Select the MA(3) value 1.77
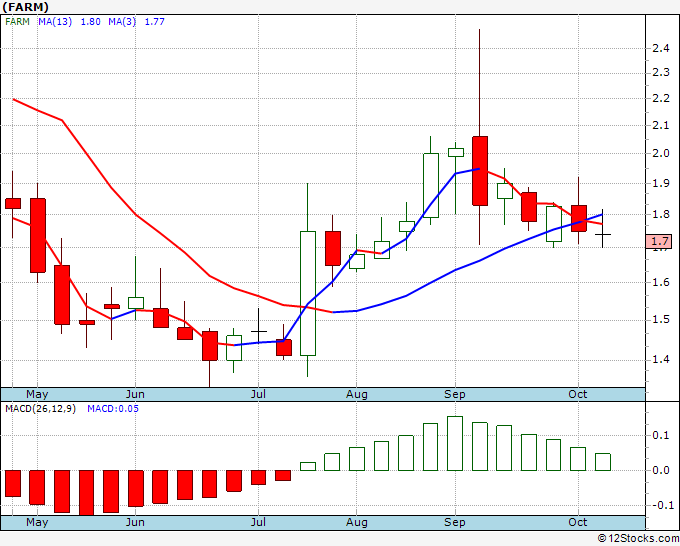 [x=154, y=21]
